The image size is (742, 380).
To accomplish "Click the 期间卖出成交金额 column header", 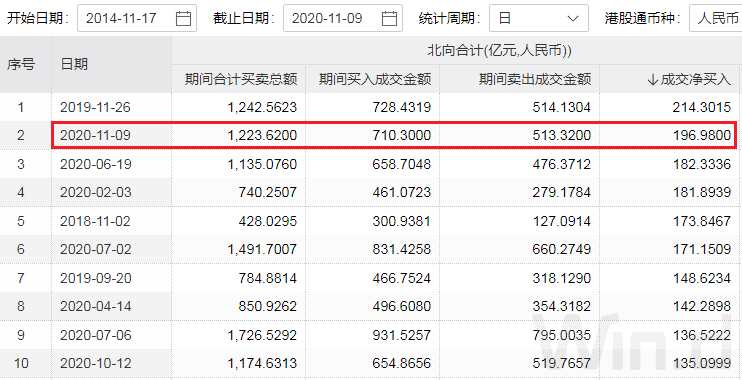I will (x=535, y=79).
